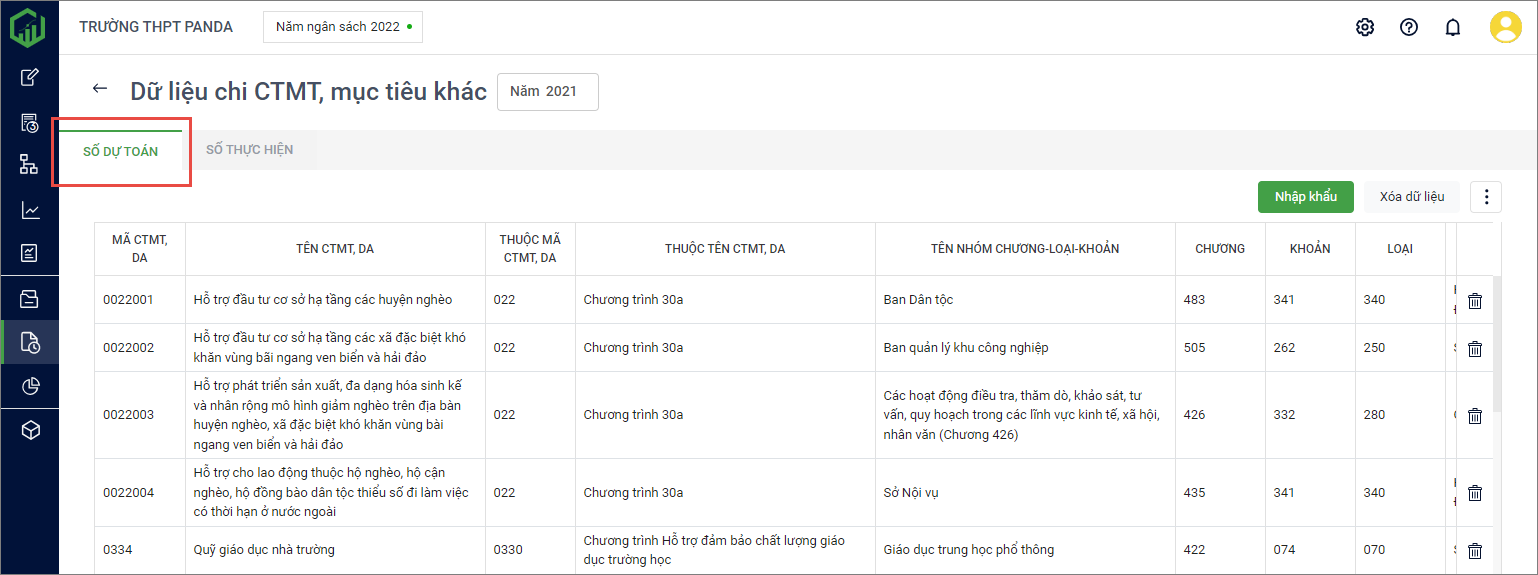Open the three-dot more options menu
1538x575 pixels.
[1486, 197]
